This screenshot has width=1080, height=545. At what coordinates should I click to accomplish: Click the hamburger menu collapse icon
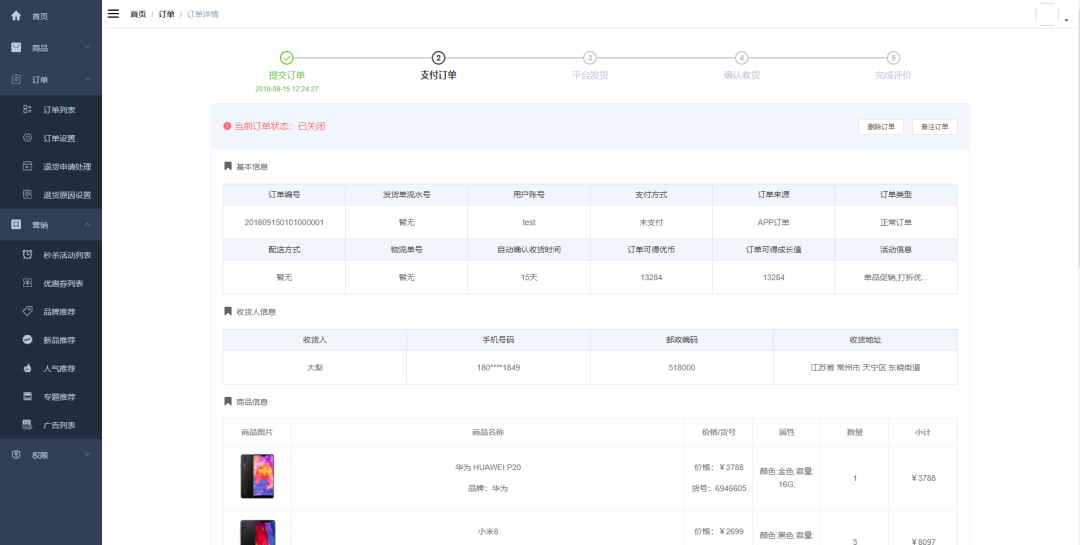(x=113, y=14)
